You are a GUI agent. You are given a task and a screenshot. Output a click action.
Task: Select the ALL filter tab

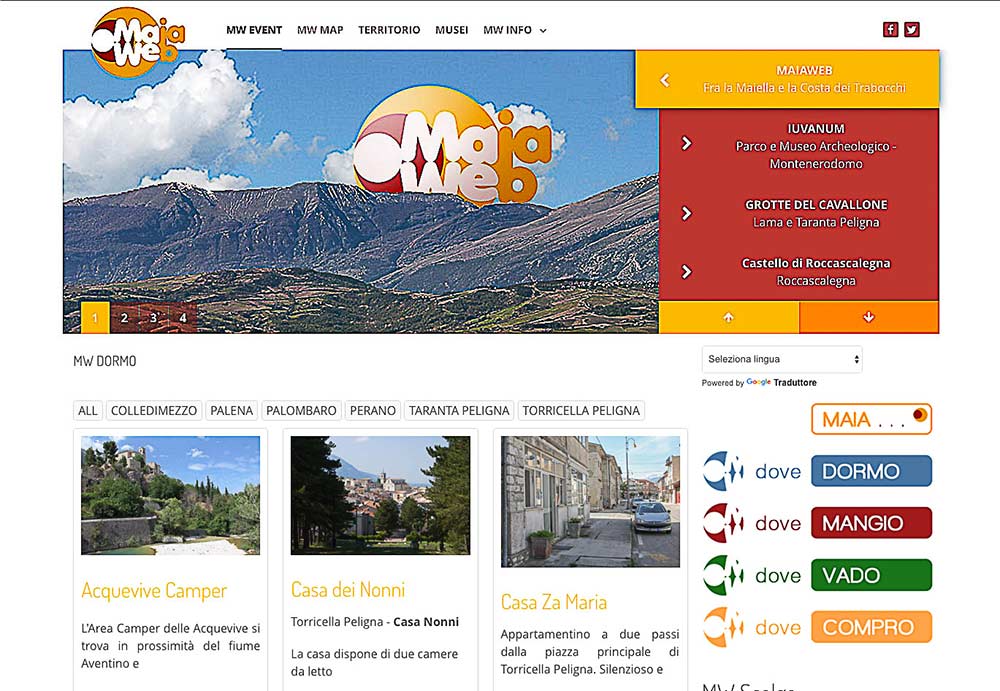coord(88,411)
